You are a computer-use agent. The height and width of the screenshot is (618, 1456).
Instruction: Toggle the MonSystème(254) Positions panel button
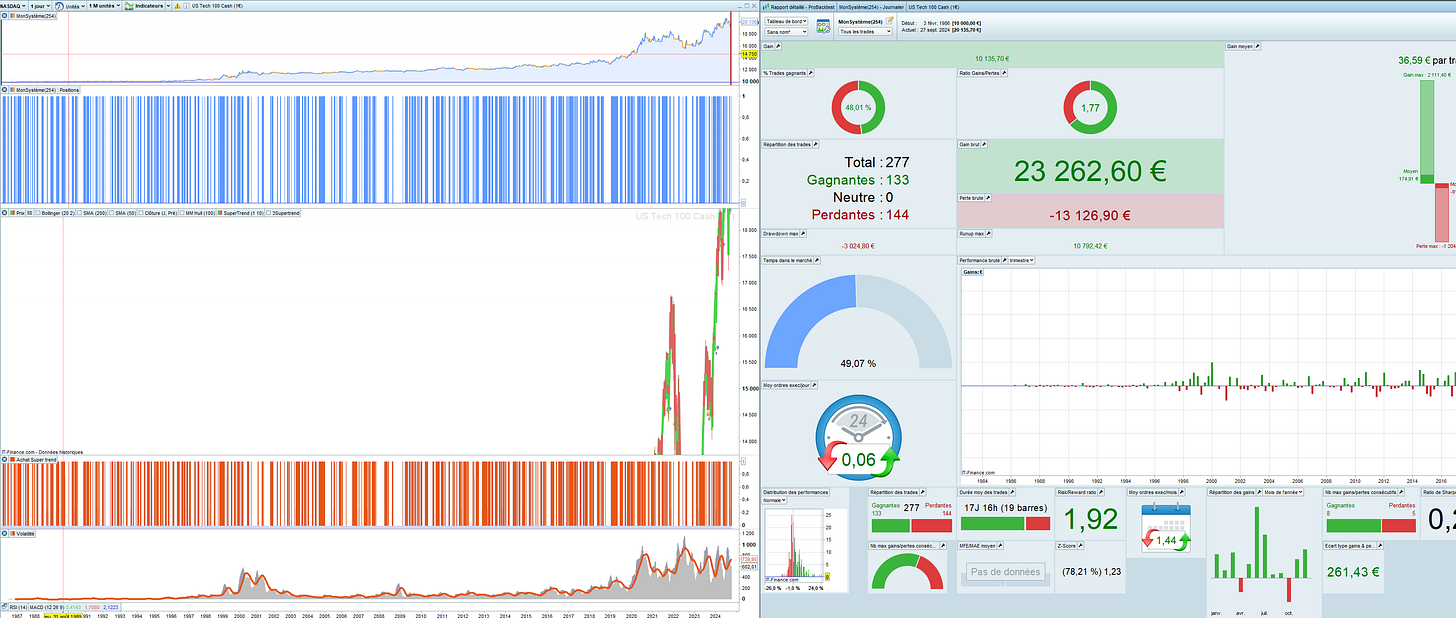click(x=5, y=90)
